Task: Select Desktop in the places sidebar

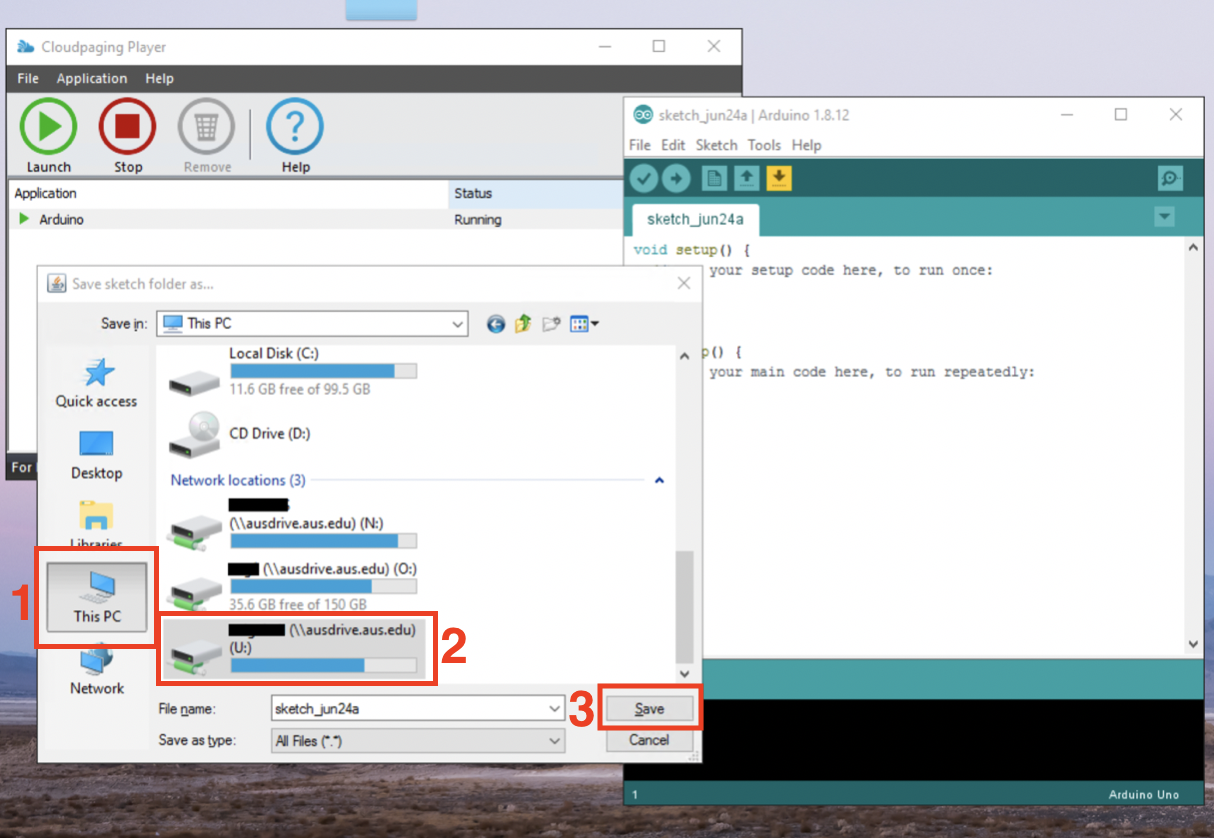Action: point(96,455)
